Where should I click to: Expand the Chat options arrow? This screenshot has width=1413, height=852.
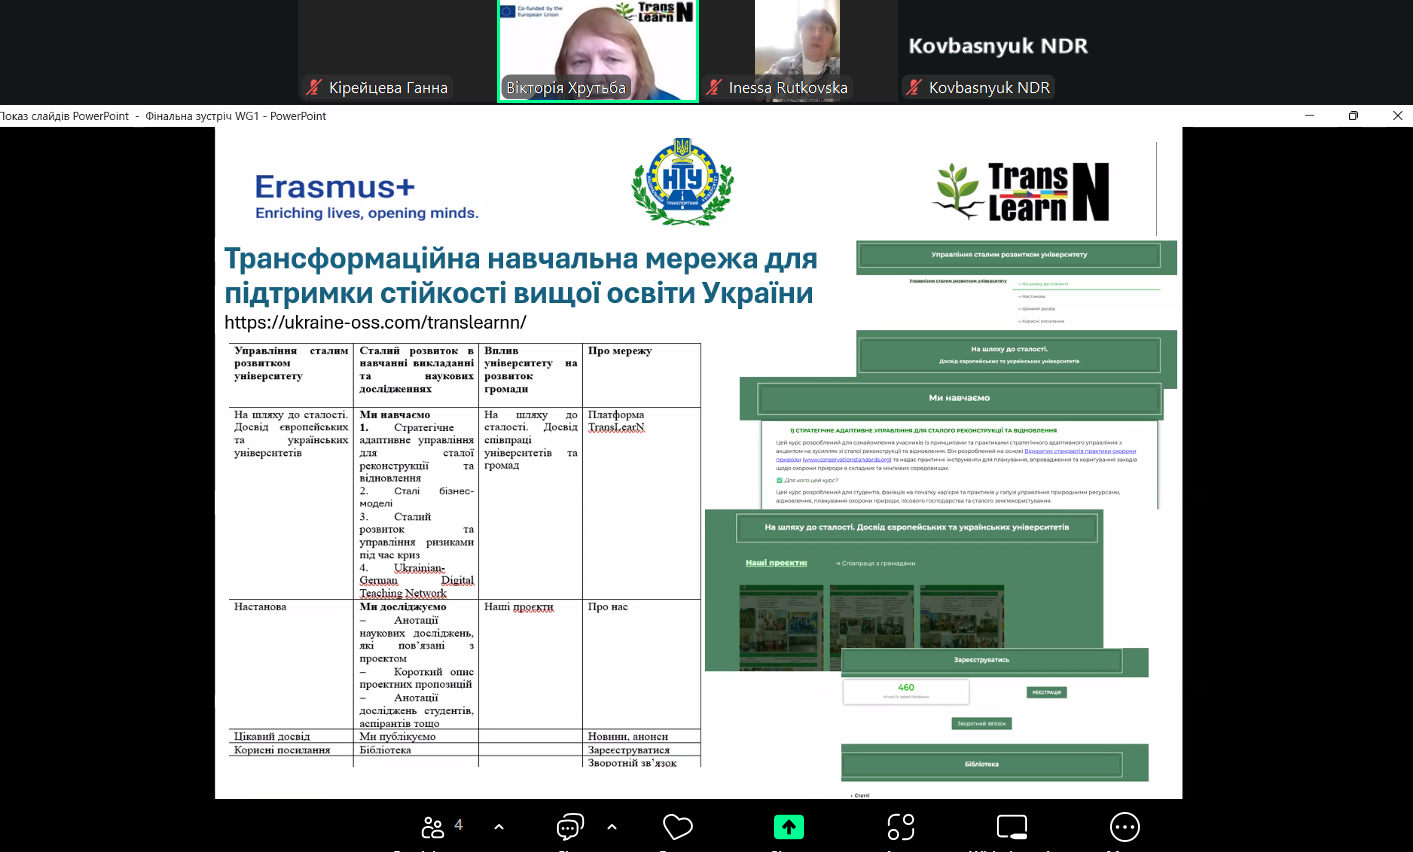click(612, 827)
